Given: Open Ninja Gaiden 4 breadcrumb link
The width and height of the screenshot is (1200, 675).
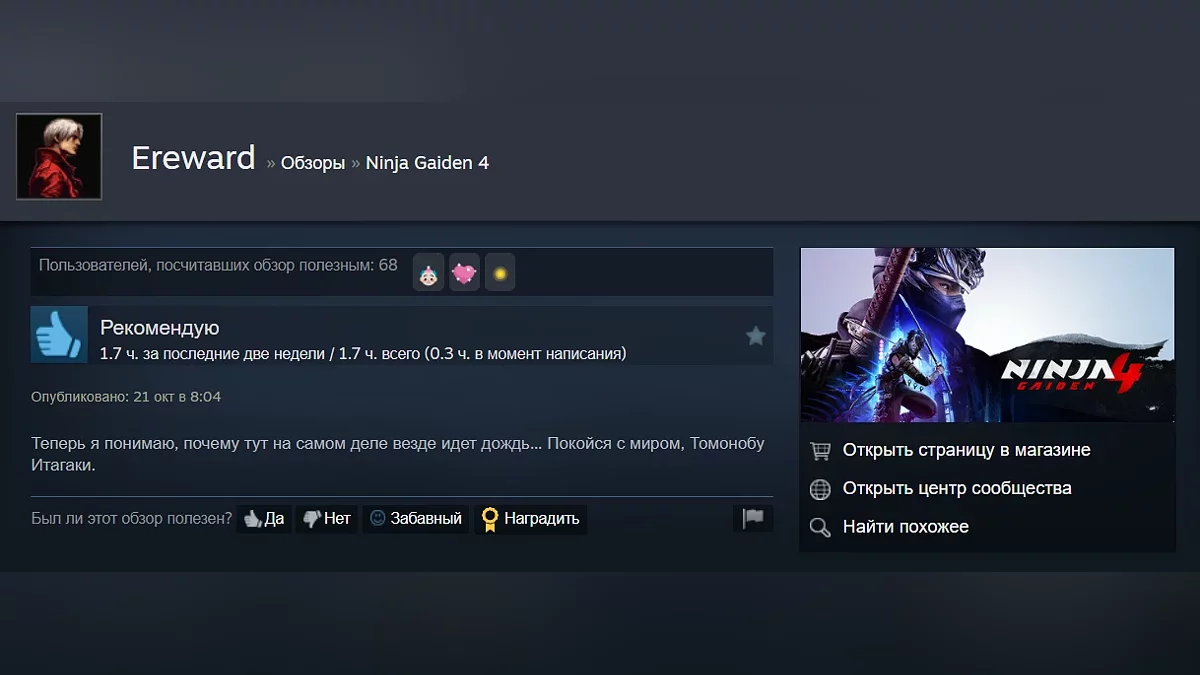Looking at the screenshot, I should (427, 162).
